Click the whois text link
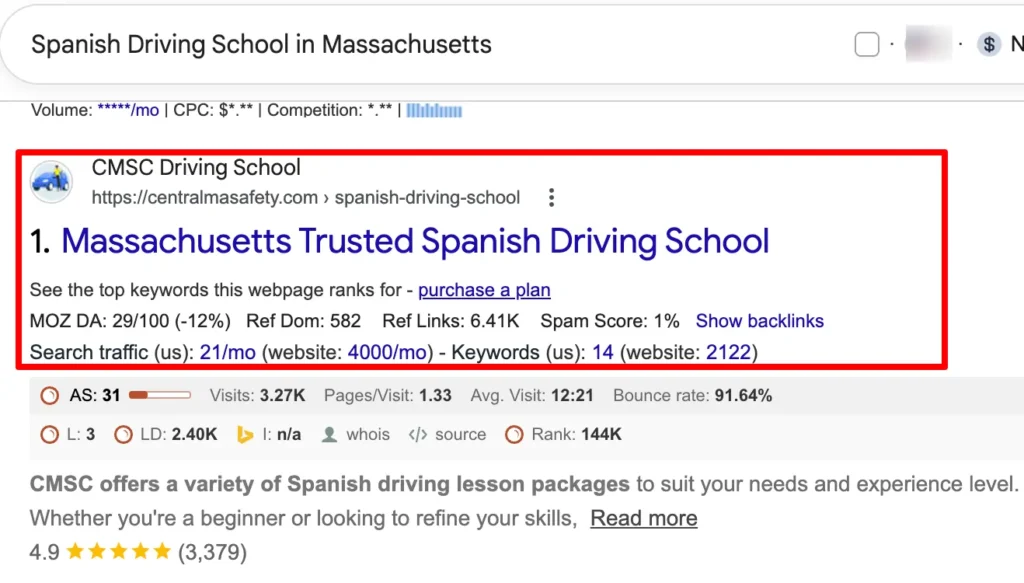1024x583 pixels. pyautogui.click(x=368, y=435)
